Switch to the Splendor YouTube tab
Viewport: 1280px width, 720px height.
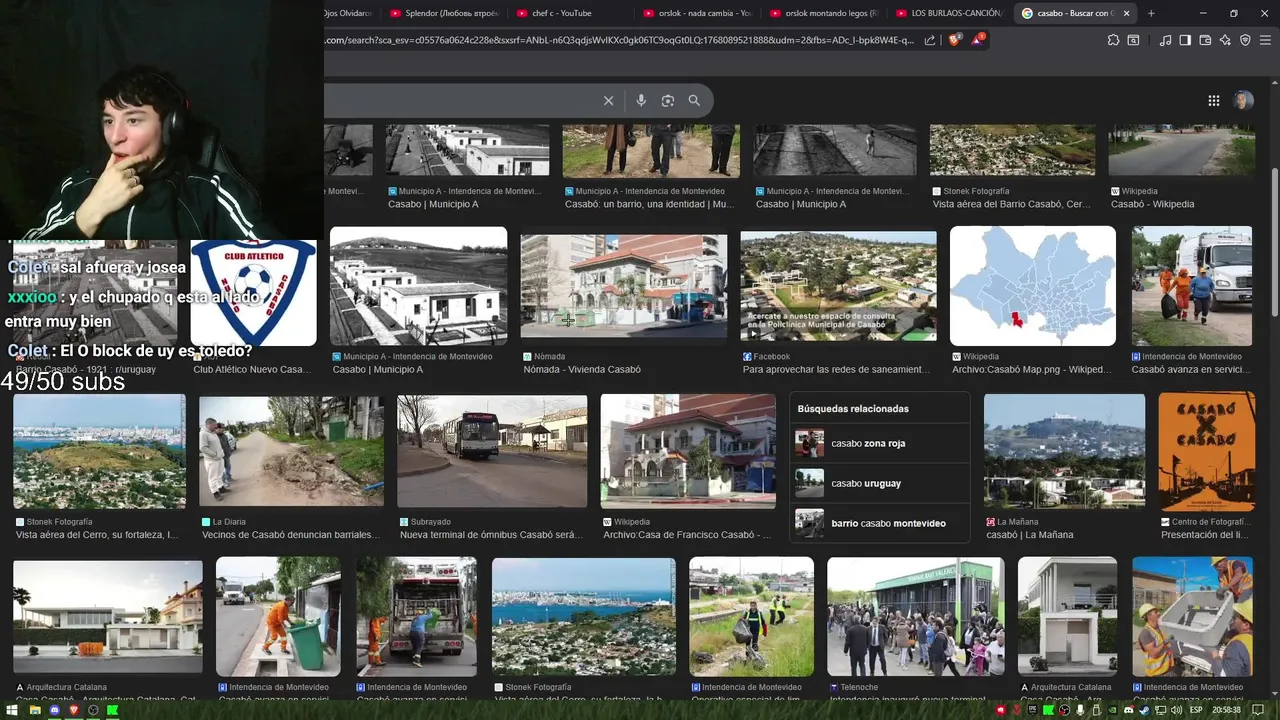tap(447, 13)
